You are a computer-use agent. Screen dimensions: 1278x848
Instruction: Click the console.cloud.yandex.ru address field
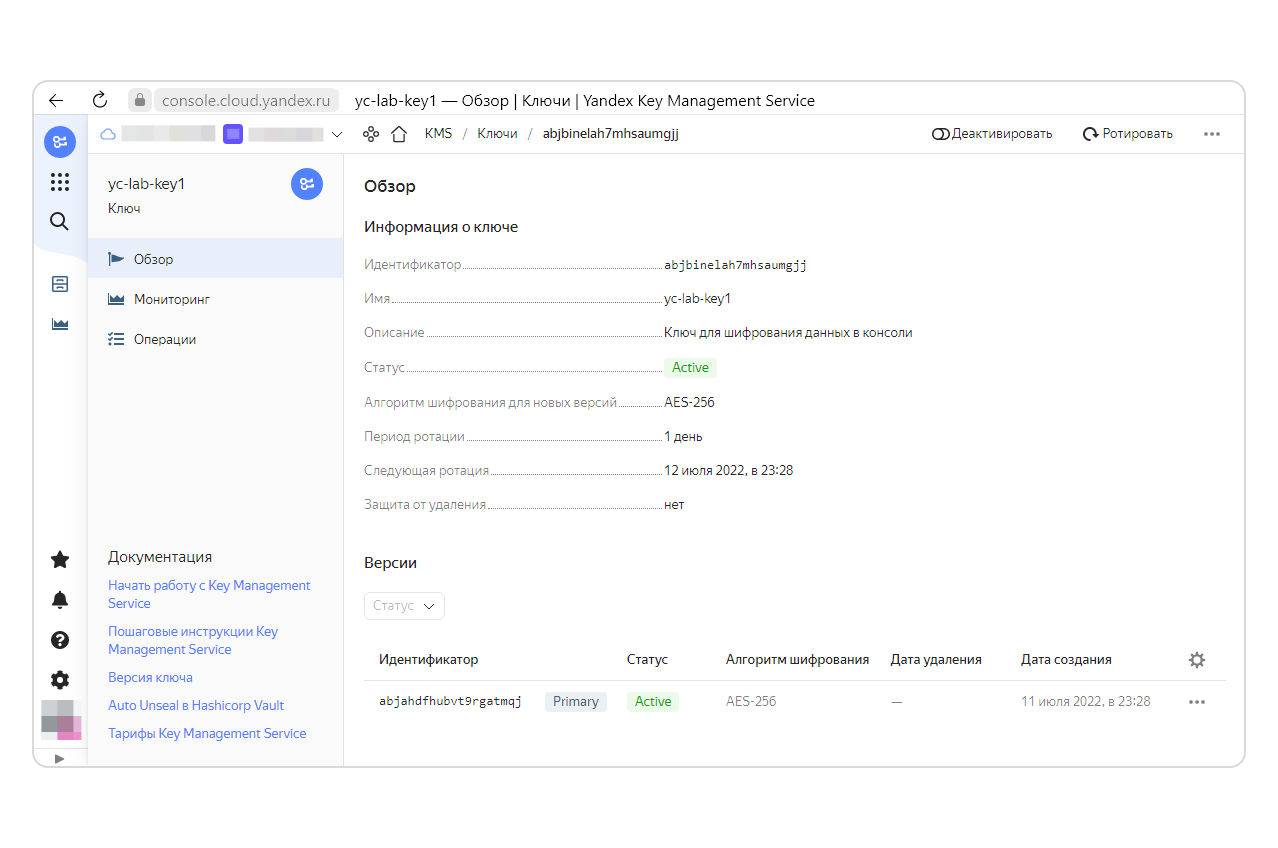click(245, 100)
